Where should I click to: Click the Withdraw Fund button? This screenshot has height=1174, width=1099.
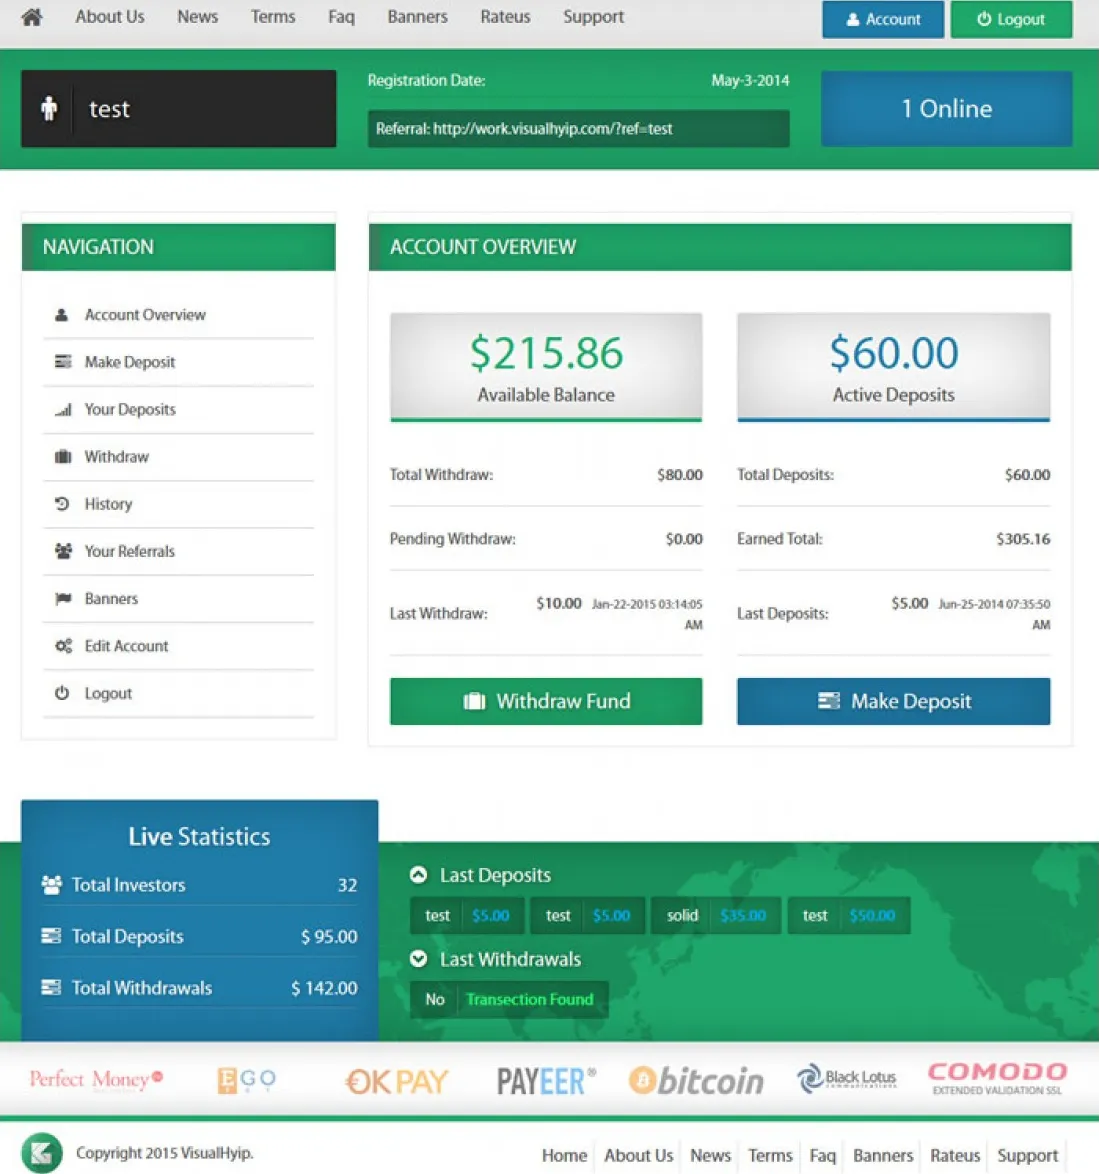coord(546,702)
